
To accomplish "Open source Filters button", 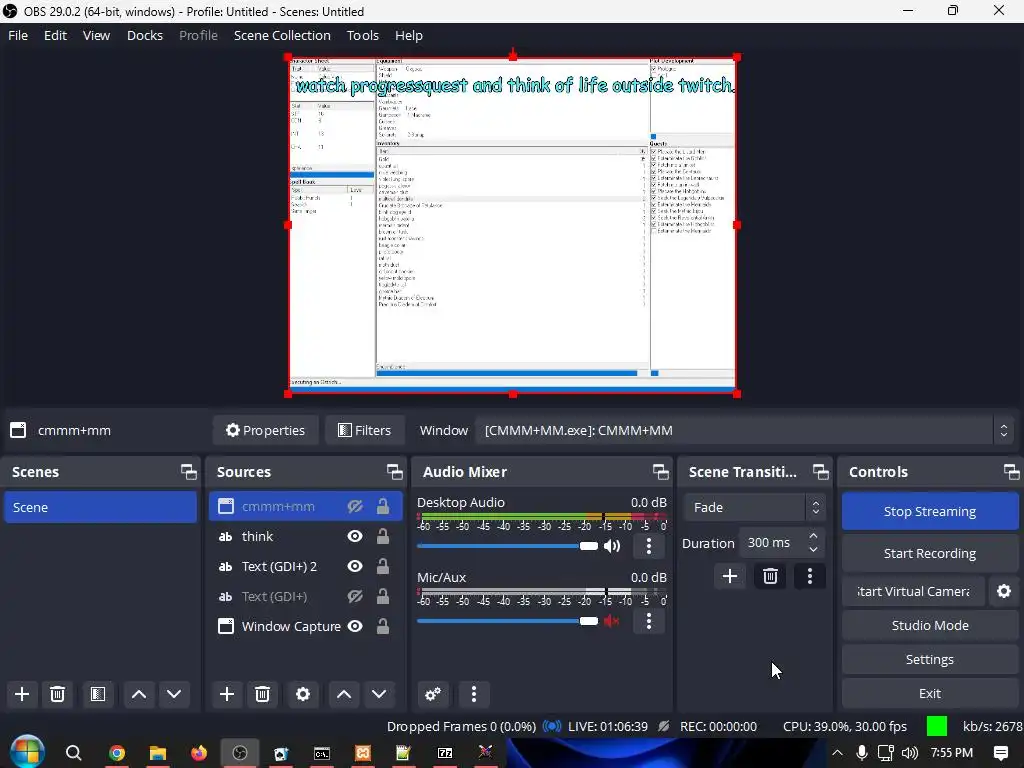I will pos(364,430).
